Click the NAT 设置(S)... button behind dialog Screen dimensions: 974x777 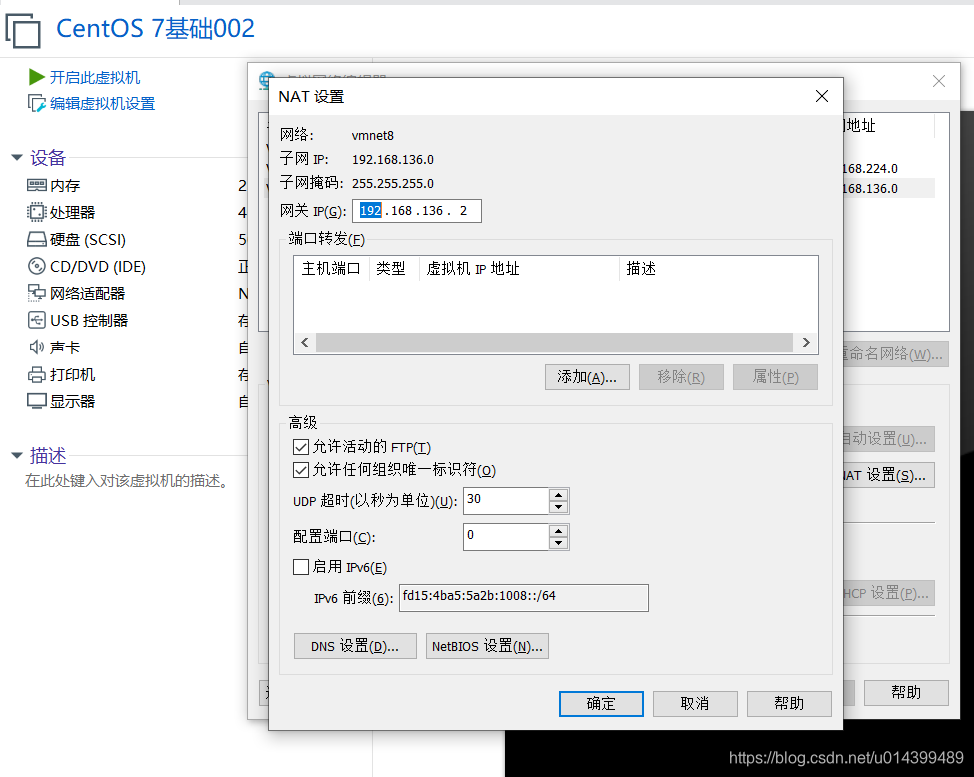(x=888, y=475)
